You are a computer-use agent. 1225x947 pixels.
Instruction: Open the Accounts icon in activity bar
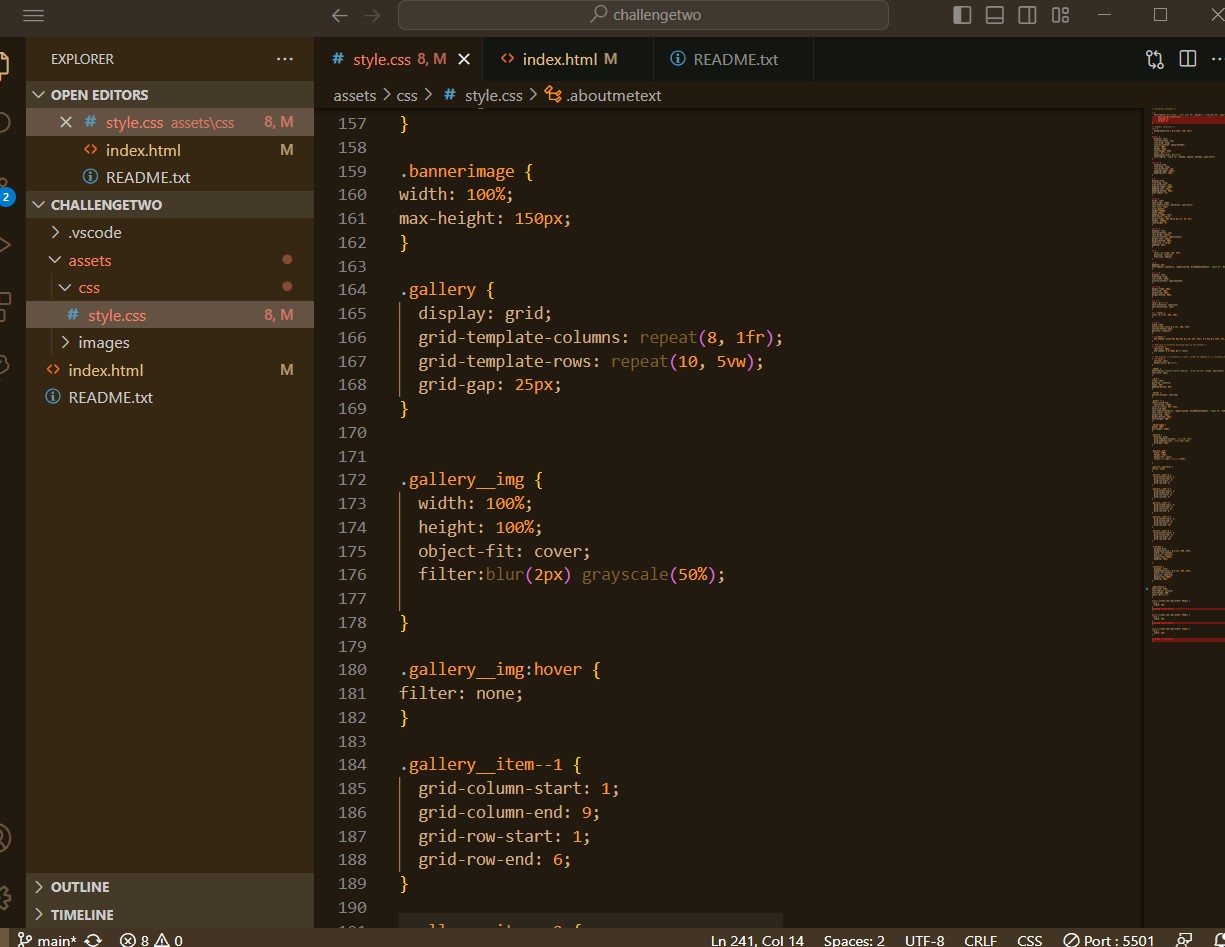click(4, 838)
